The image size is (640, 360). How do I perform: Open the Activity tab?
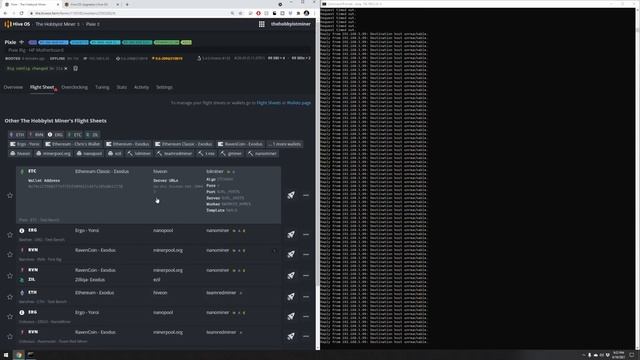coord(141,87)
